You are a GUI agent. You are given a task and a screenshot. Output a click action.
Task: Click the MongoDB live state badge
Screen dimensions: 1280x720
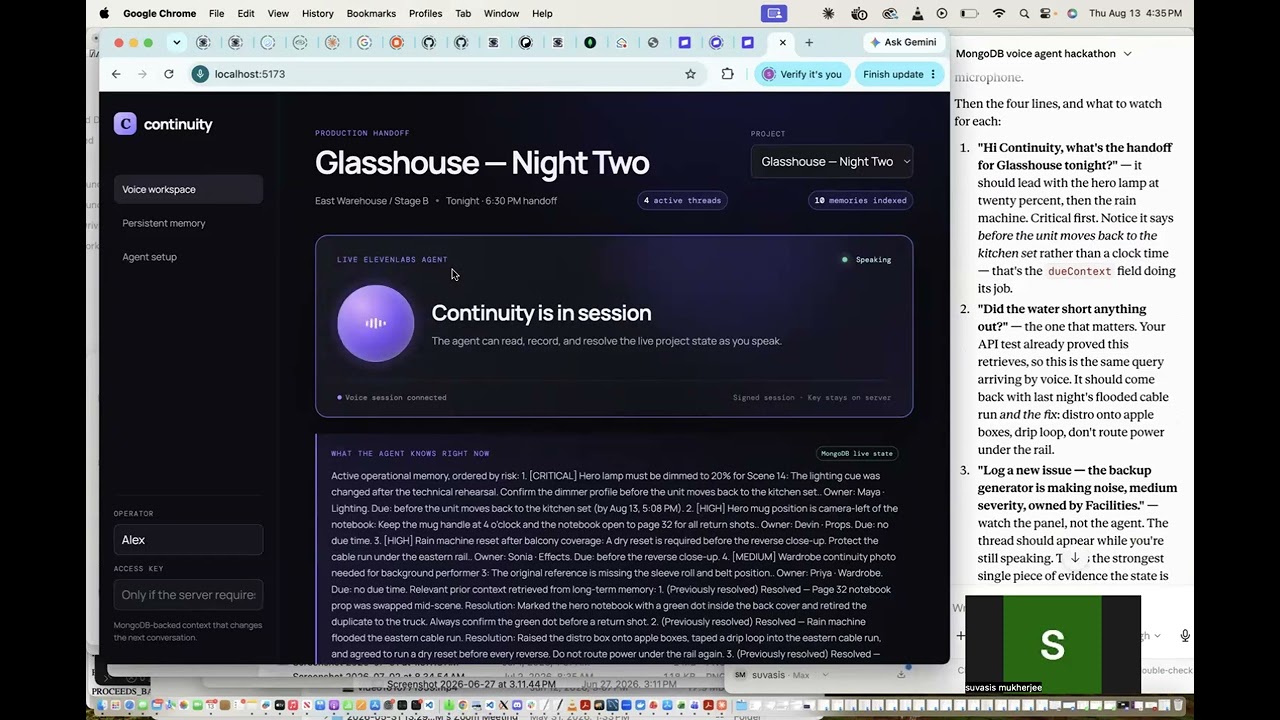click(857, 453)
